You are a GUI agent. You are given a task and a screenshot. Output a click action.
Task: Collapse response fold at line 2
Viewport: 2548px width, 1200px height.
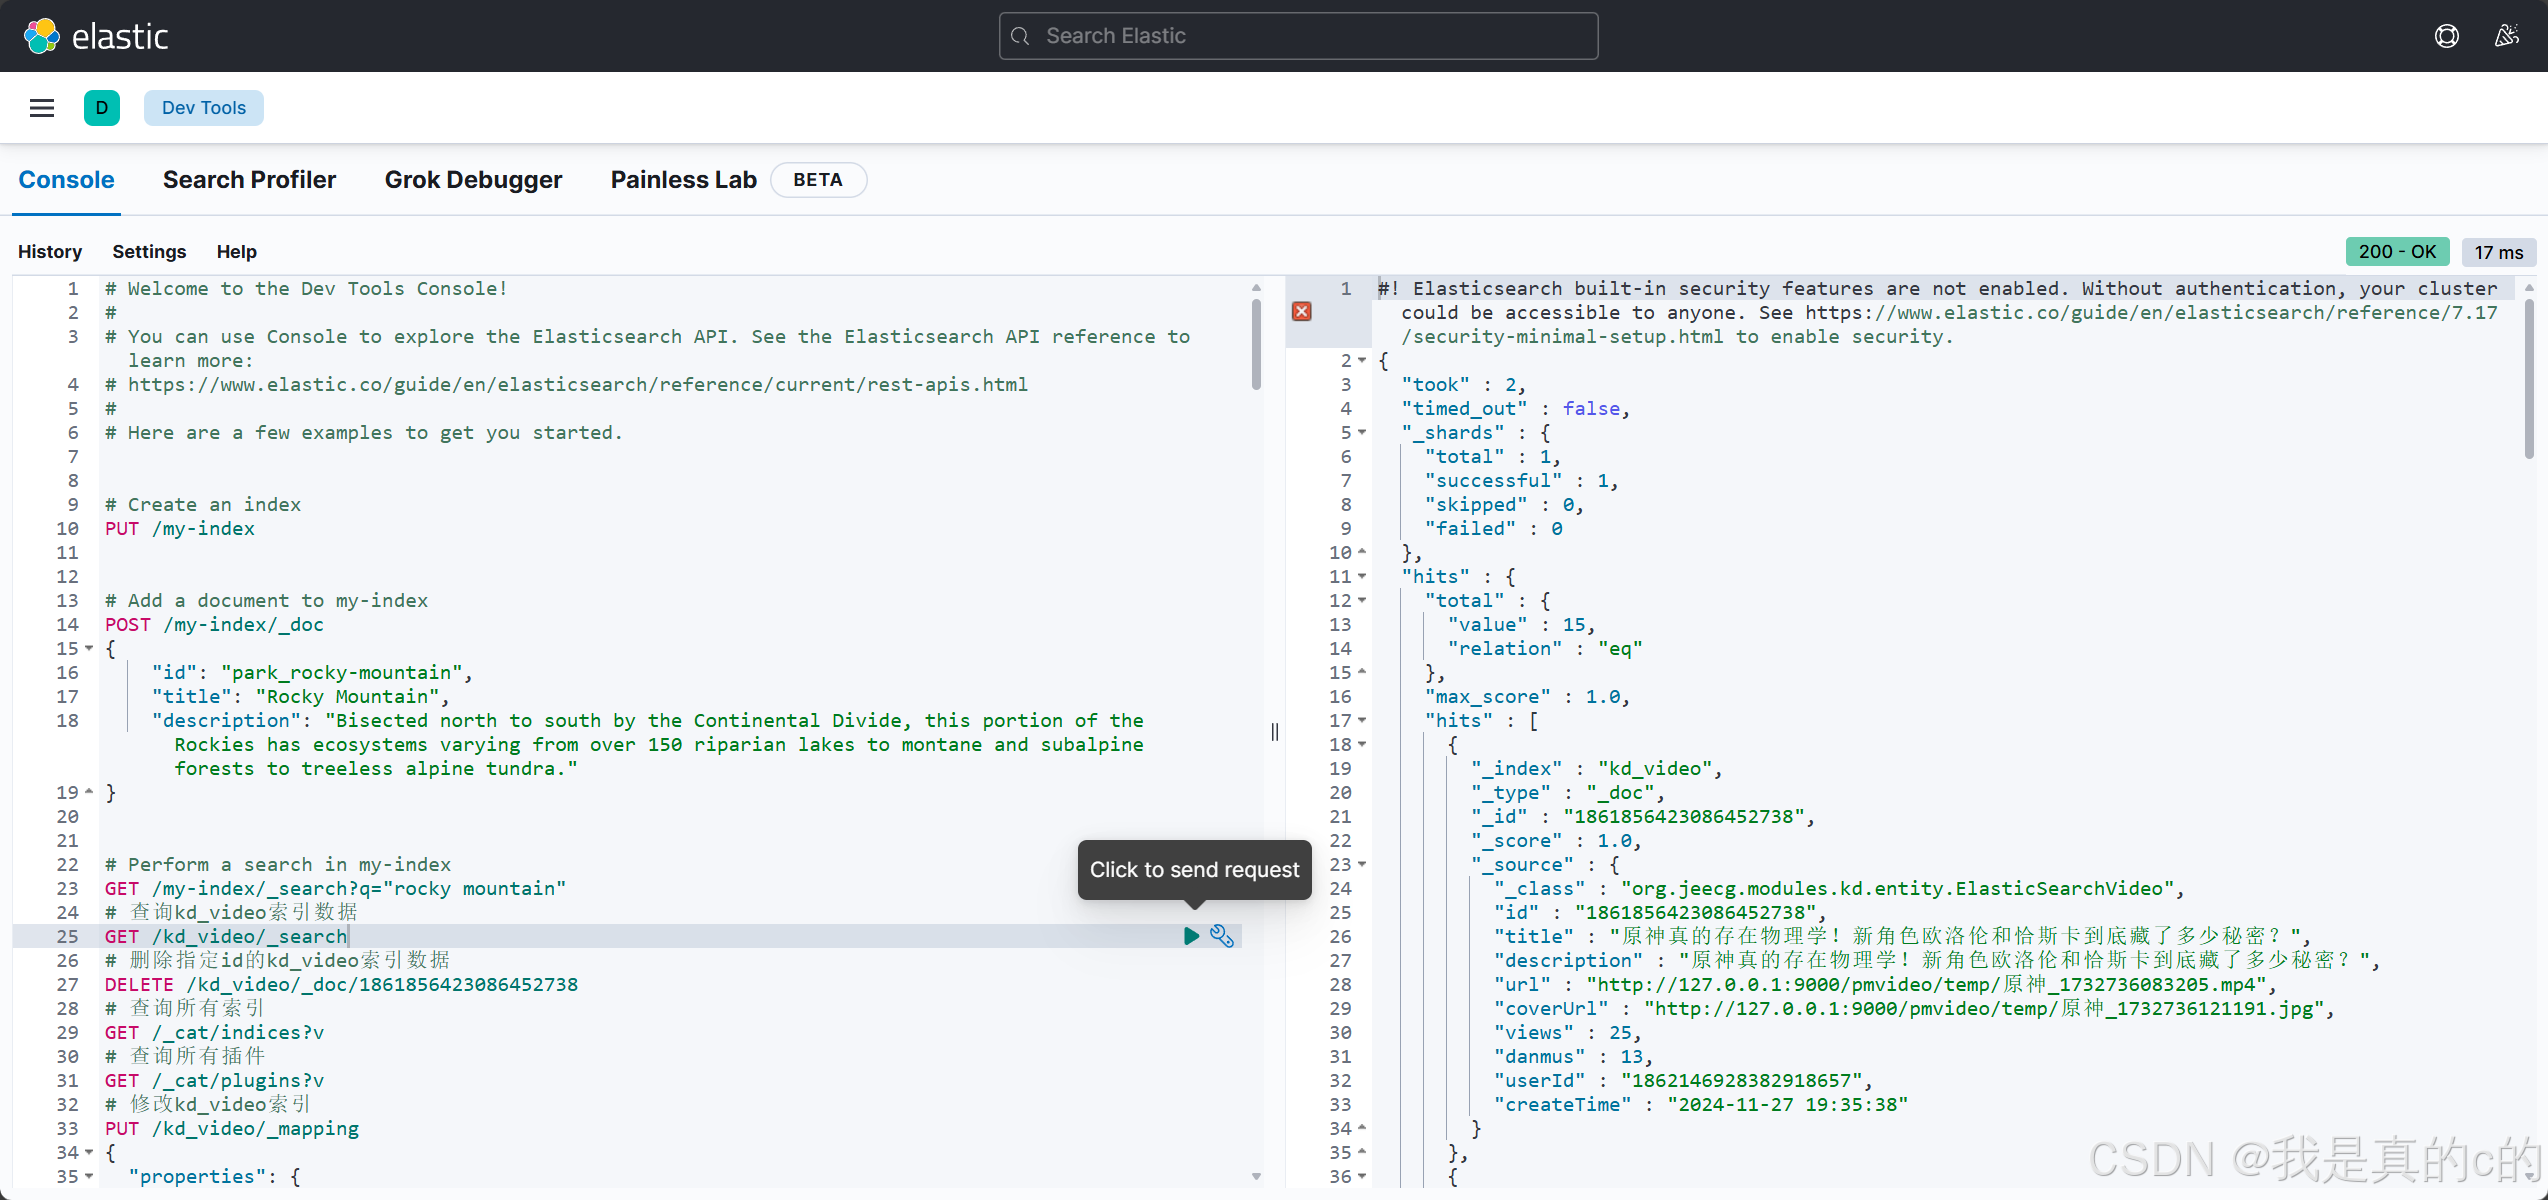pos(1362,361)
